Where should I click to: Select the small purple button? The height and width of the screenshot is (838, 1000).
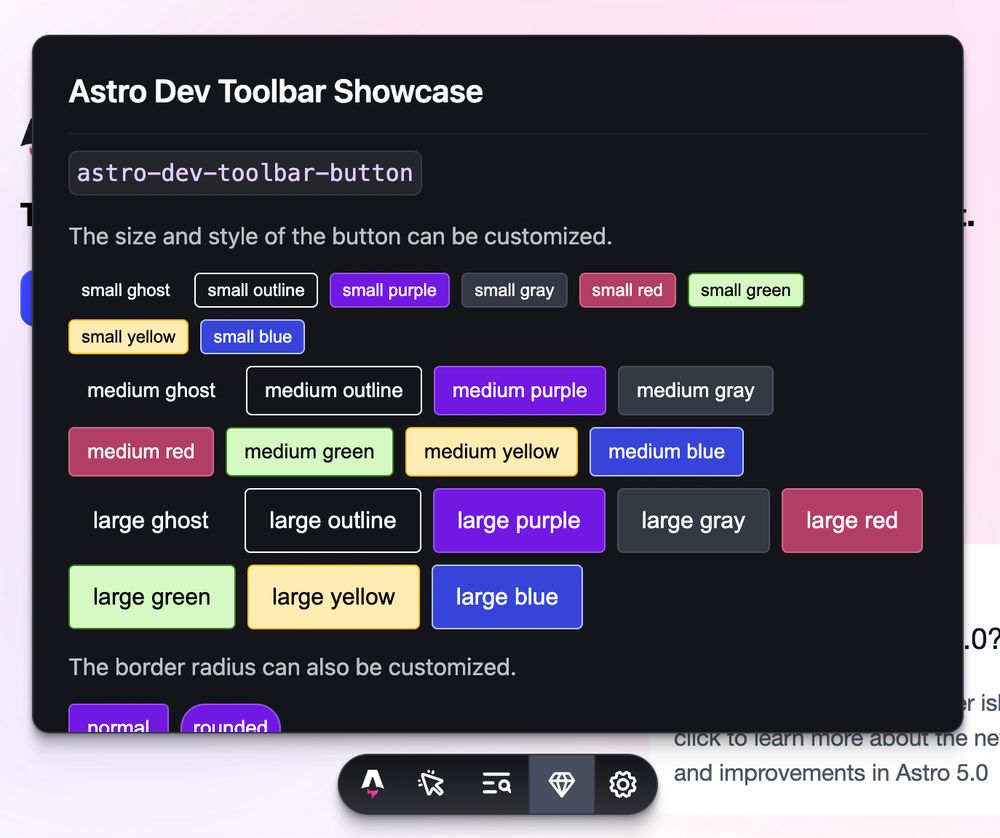tap(390, 290)
